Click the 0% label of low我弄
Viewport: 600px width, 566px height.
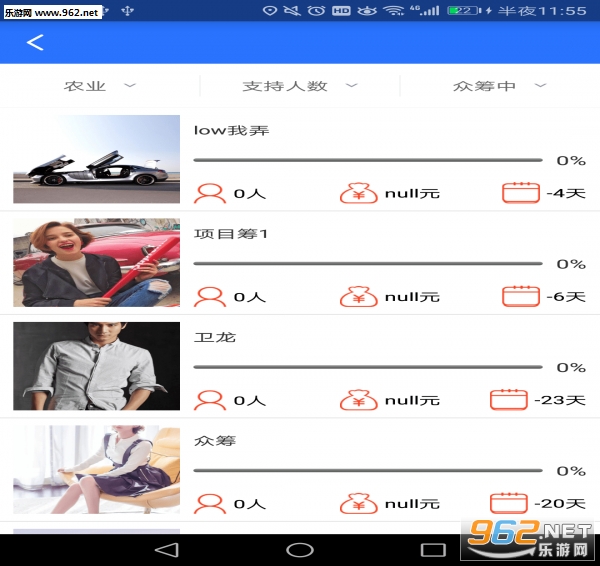pyautogui.click(x=571, y=161)
